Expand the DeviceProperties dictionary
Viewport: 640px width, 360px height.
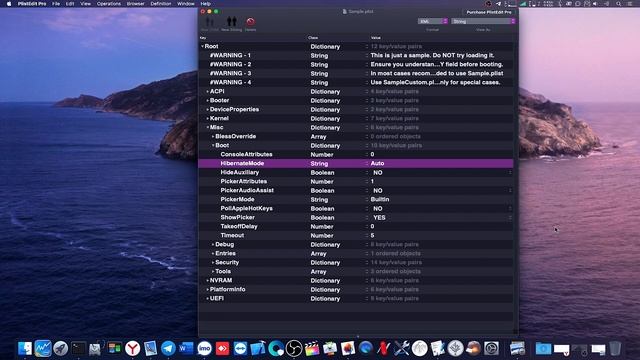[x=207, y=109]
